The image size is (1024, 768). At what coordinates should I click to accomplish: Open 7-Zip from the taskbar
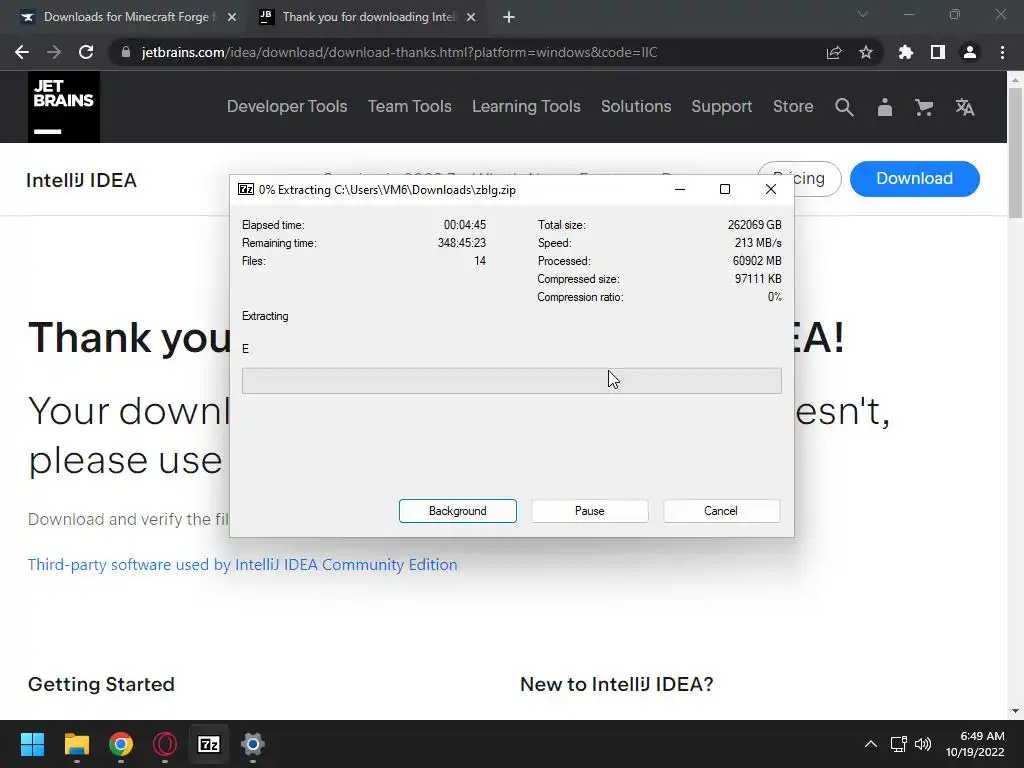pos(209,744)
